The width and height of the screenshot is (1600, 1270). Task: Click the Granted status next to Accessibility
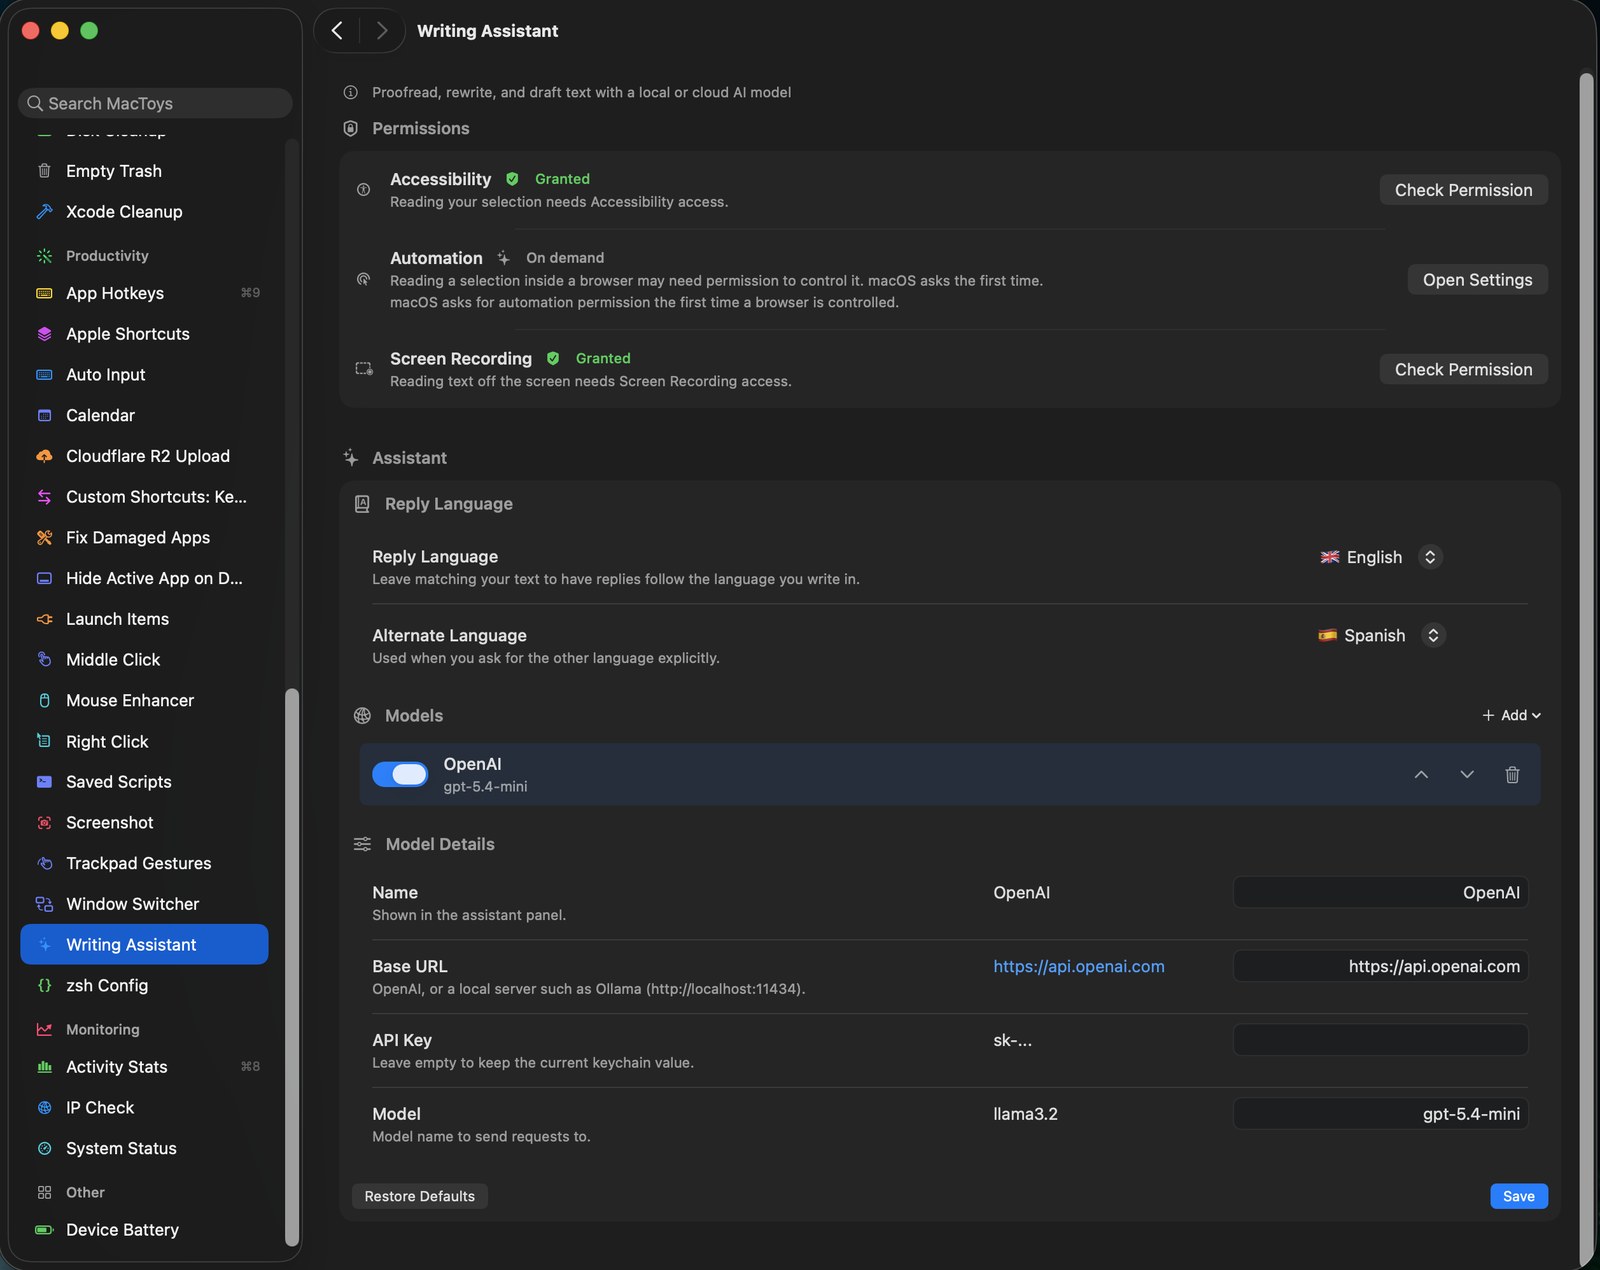[562, 179]
